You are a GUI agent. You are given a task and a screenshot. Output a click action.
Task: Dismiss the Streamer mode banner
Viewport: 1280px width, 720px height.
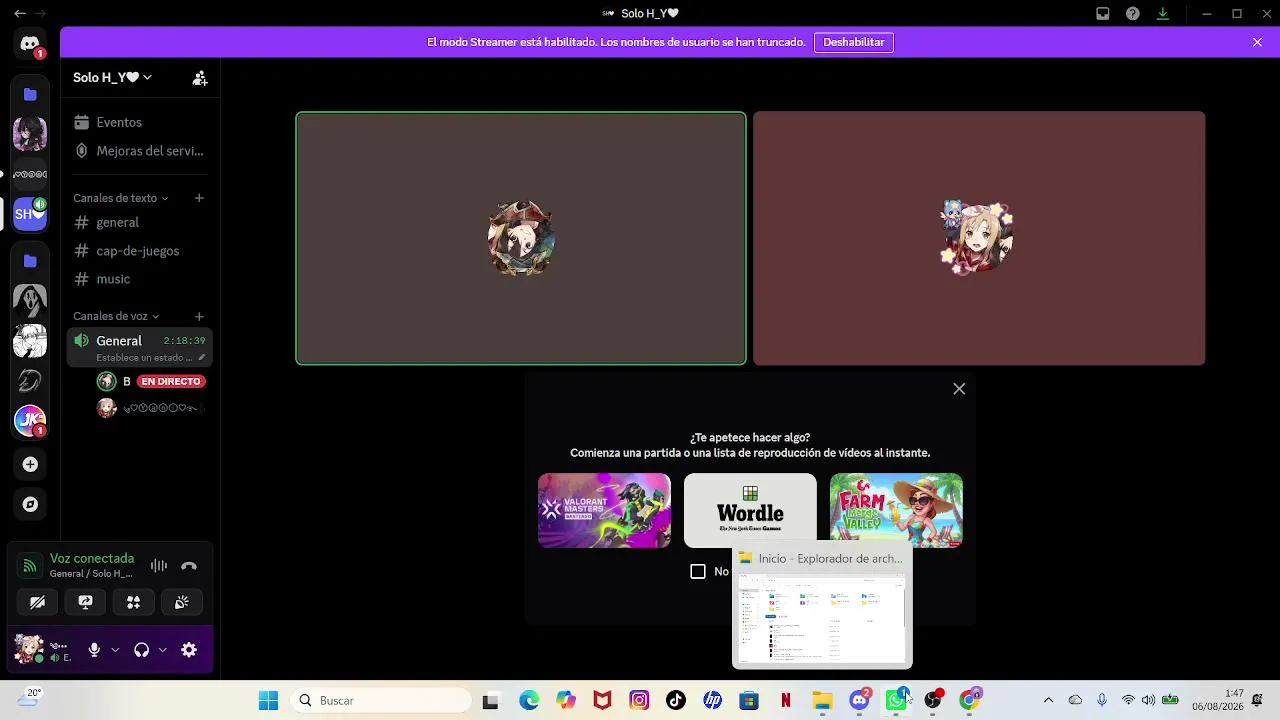(x=1257, y=42)
